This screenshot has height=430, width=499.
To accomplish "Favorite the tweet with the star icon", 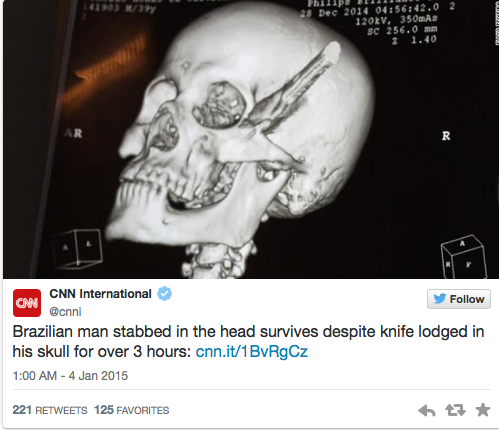I will tap(483, 410).
